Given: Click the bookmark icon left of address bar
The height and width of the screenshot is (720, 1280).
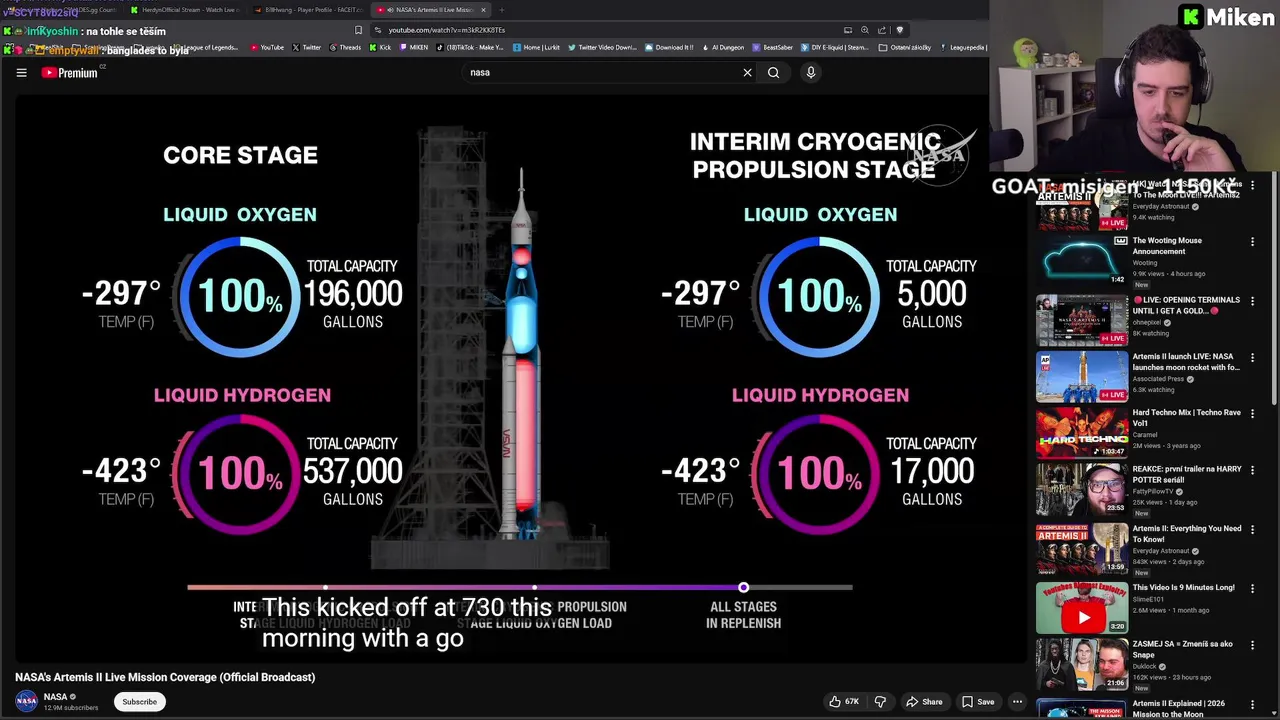Looking at the screenshot, I should point(358,30).
